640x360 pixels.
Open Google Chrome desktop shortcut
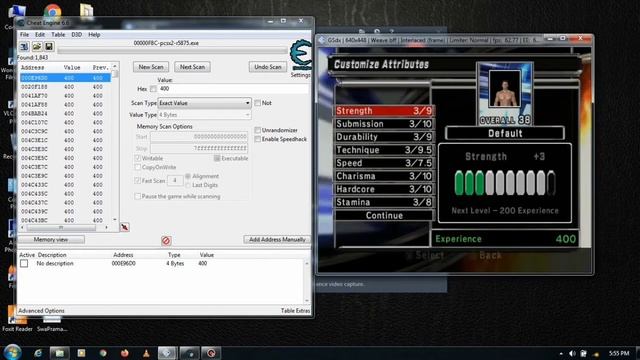coord(52,11)
